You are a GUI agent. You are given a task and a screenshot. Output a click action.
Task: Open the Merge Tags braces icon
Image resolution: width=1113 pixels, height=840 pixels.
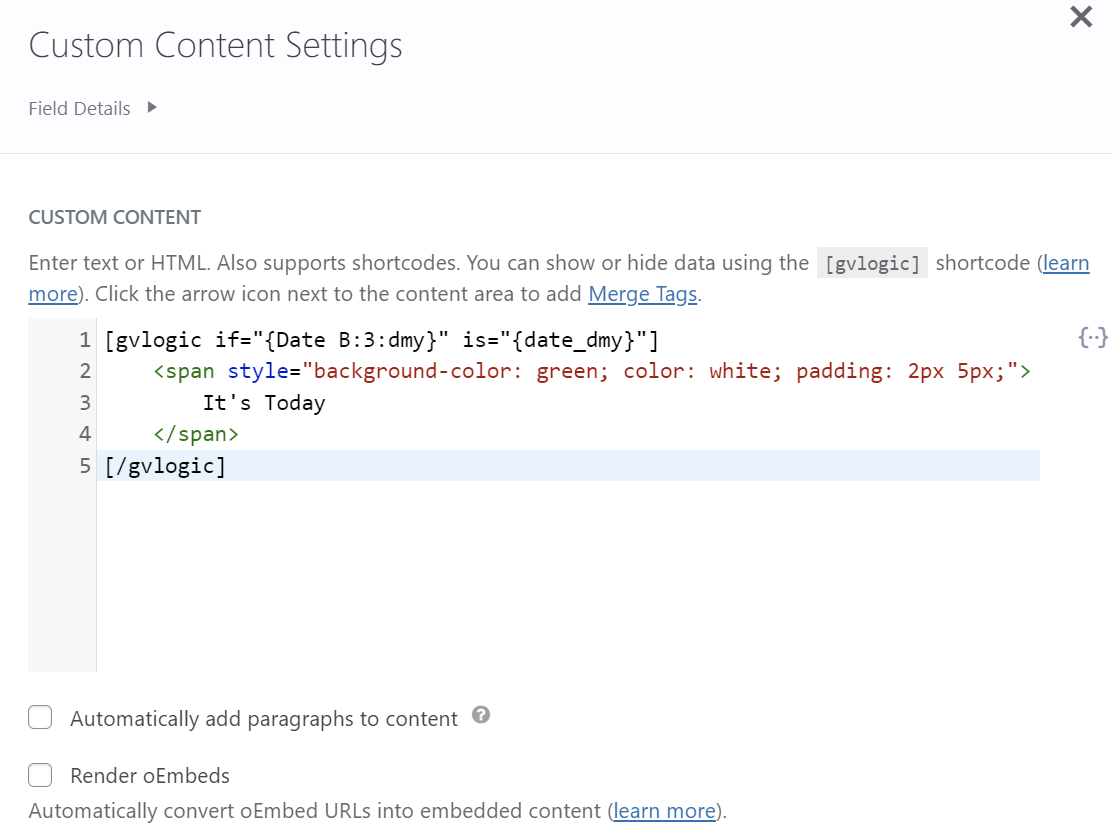coord(1093,337)
